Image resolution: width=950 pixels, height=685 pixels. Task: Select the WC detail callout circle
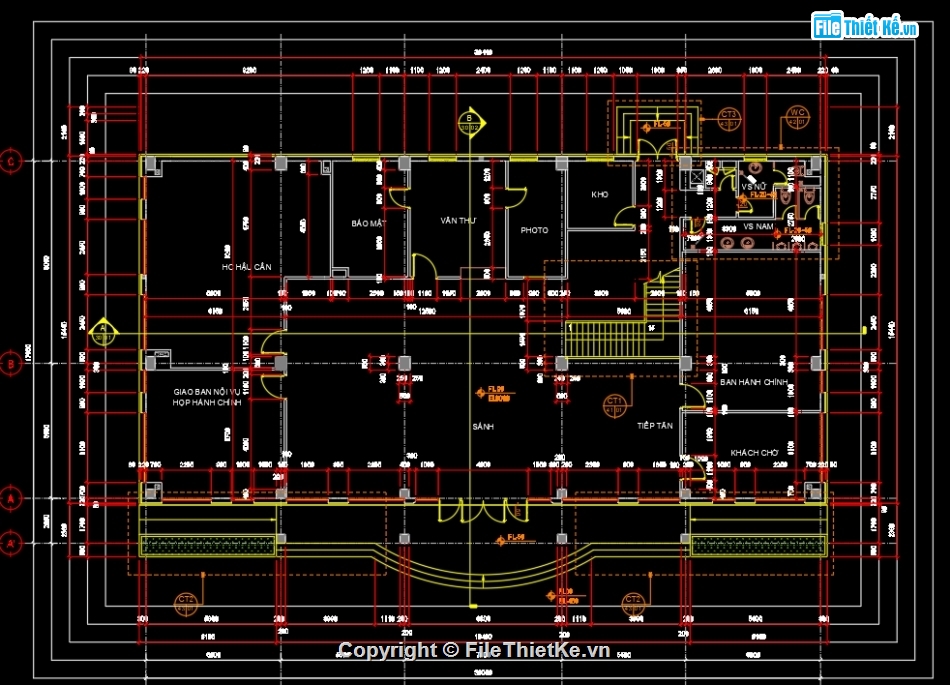coord(797,116)
